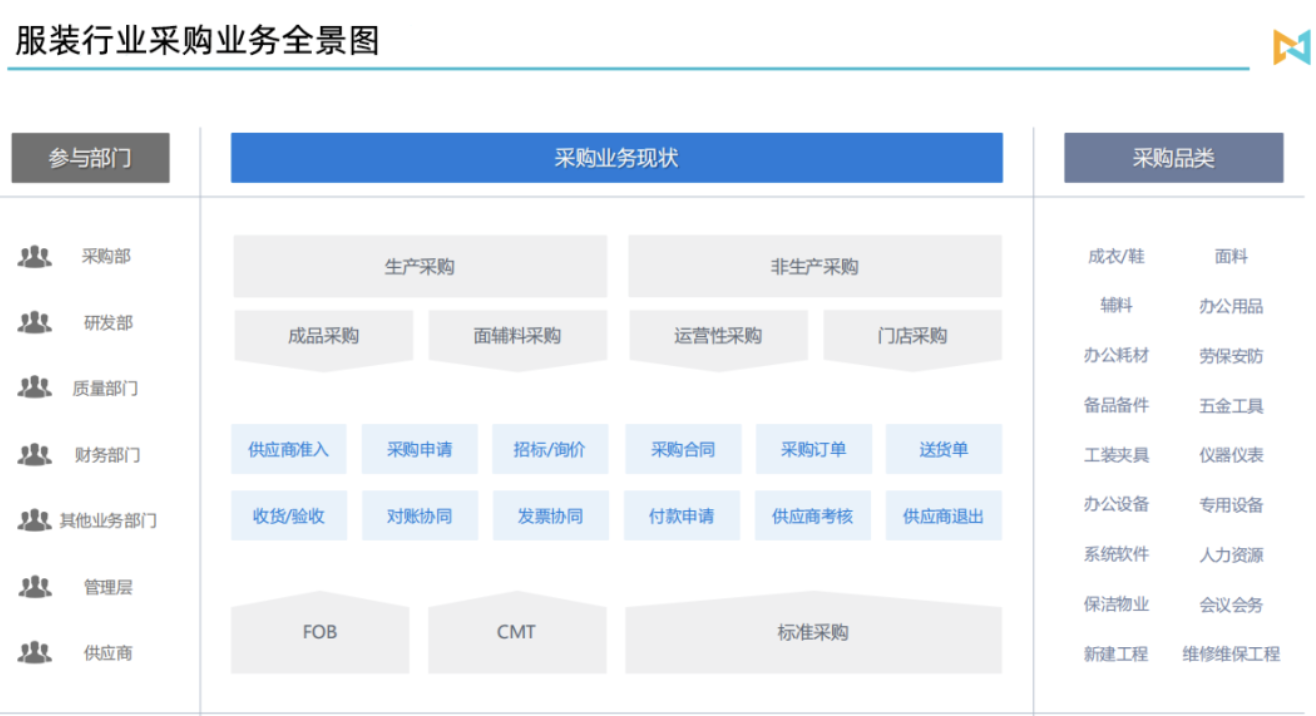This screenshot has height=716, width=1316.
Task: Click the logo icon at top right
Action: (1291, 47)
